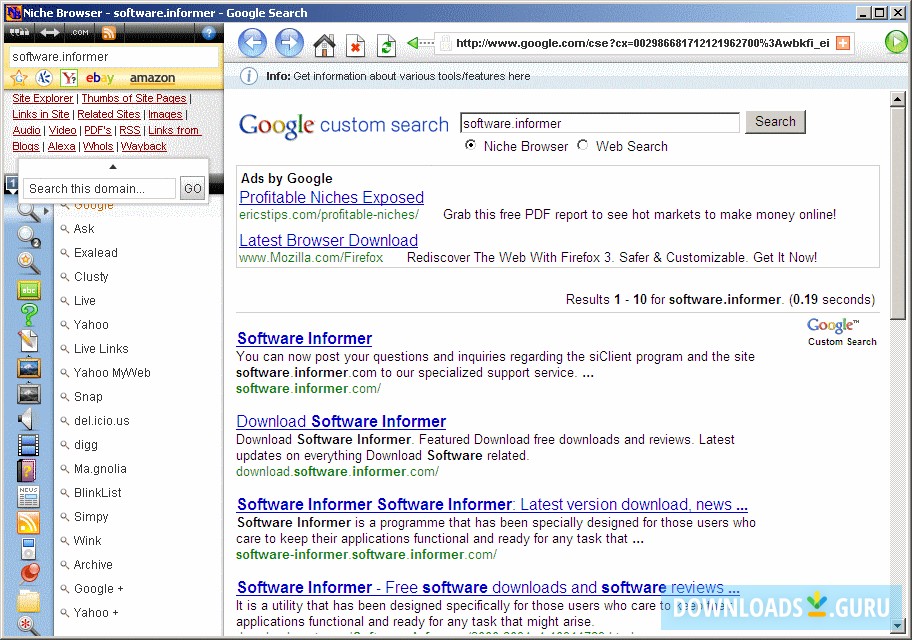Click the Alexa link
This screenshot has width=912, height=640.
click(x=62, y=147)
